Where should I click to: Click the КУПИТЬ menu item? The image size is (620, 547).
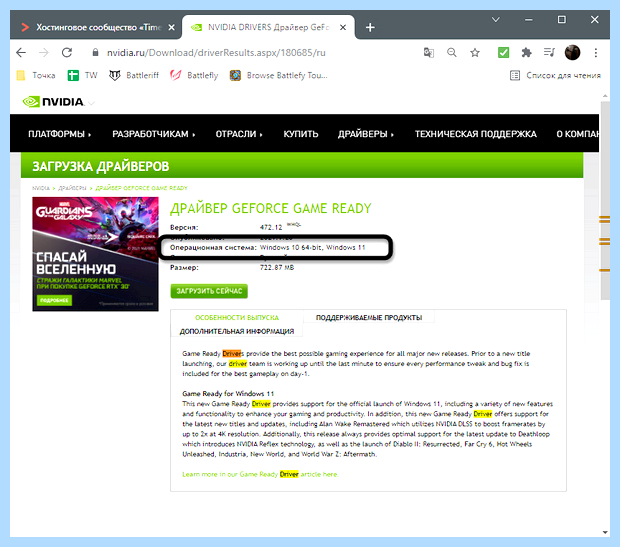301,134
